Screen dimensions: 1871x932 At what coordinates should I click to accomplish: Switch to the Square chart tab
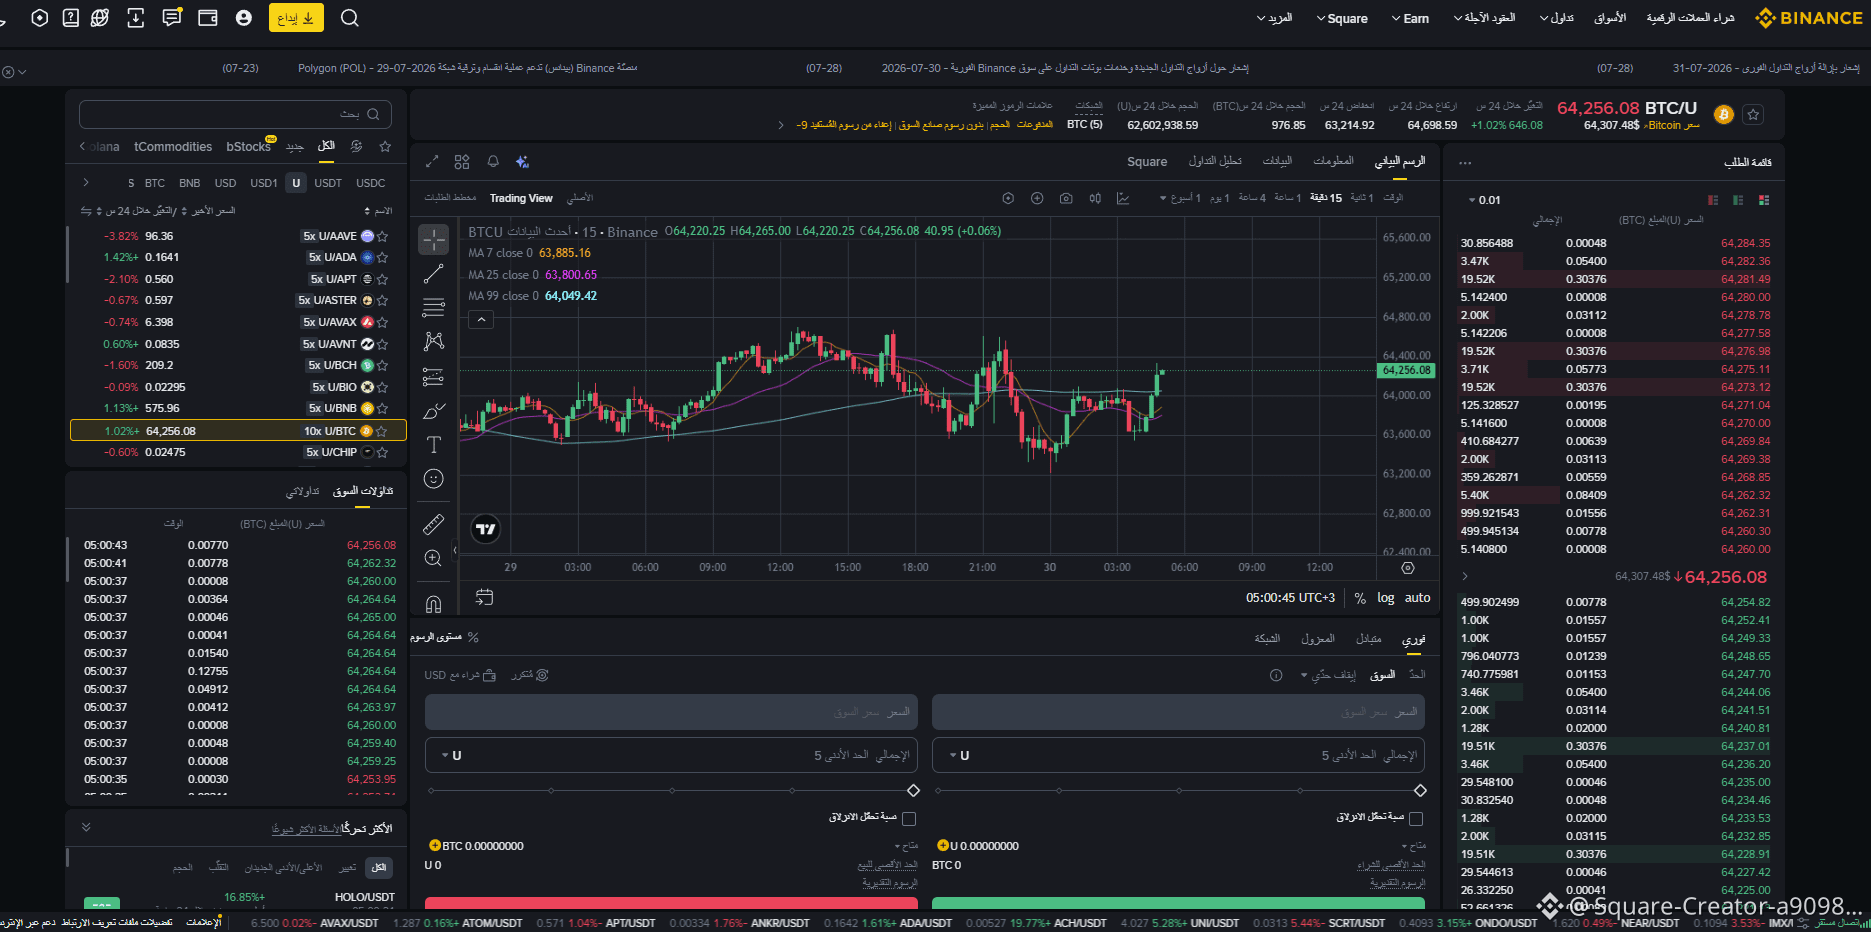coord(1147,162)
